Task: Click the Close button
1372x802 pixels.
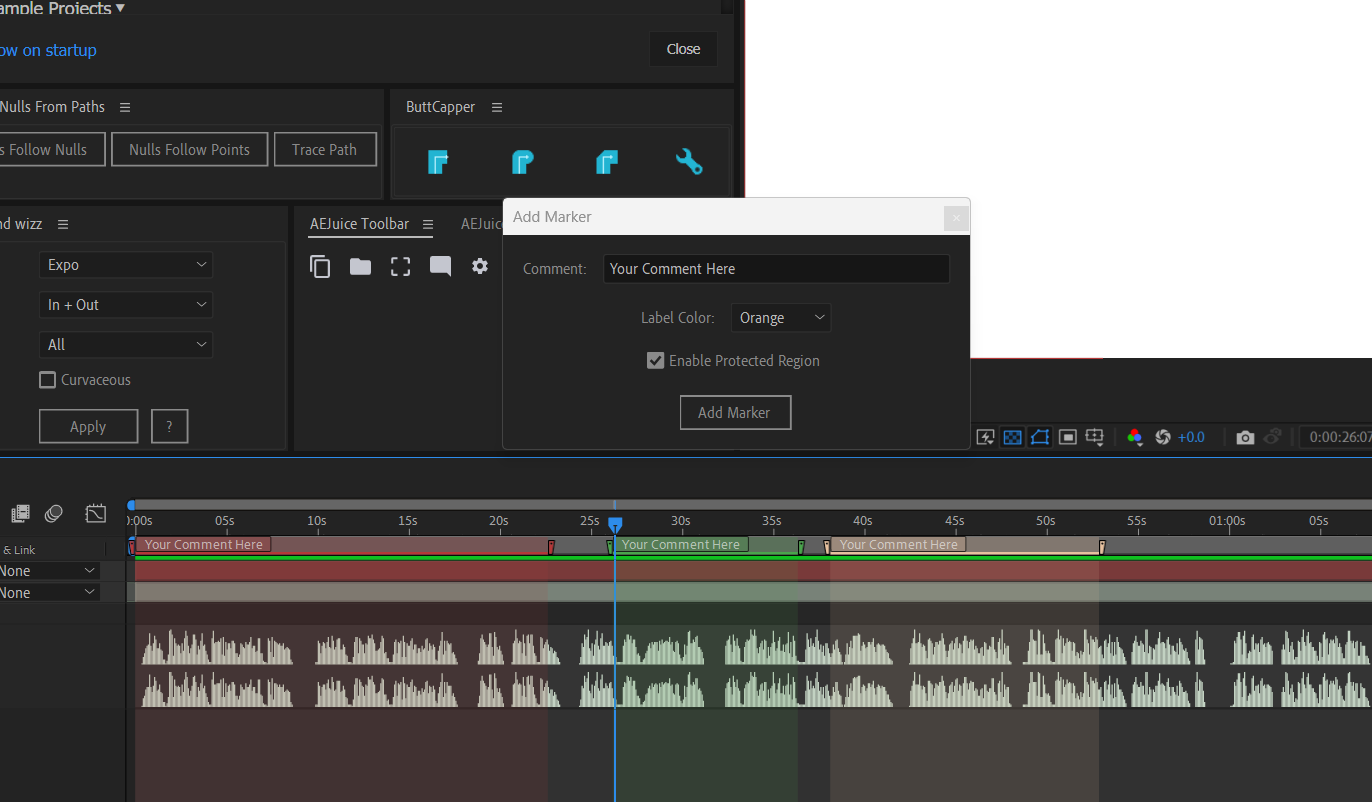Action: pyautogui.click(x=683, y=49)
